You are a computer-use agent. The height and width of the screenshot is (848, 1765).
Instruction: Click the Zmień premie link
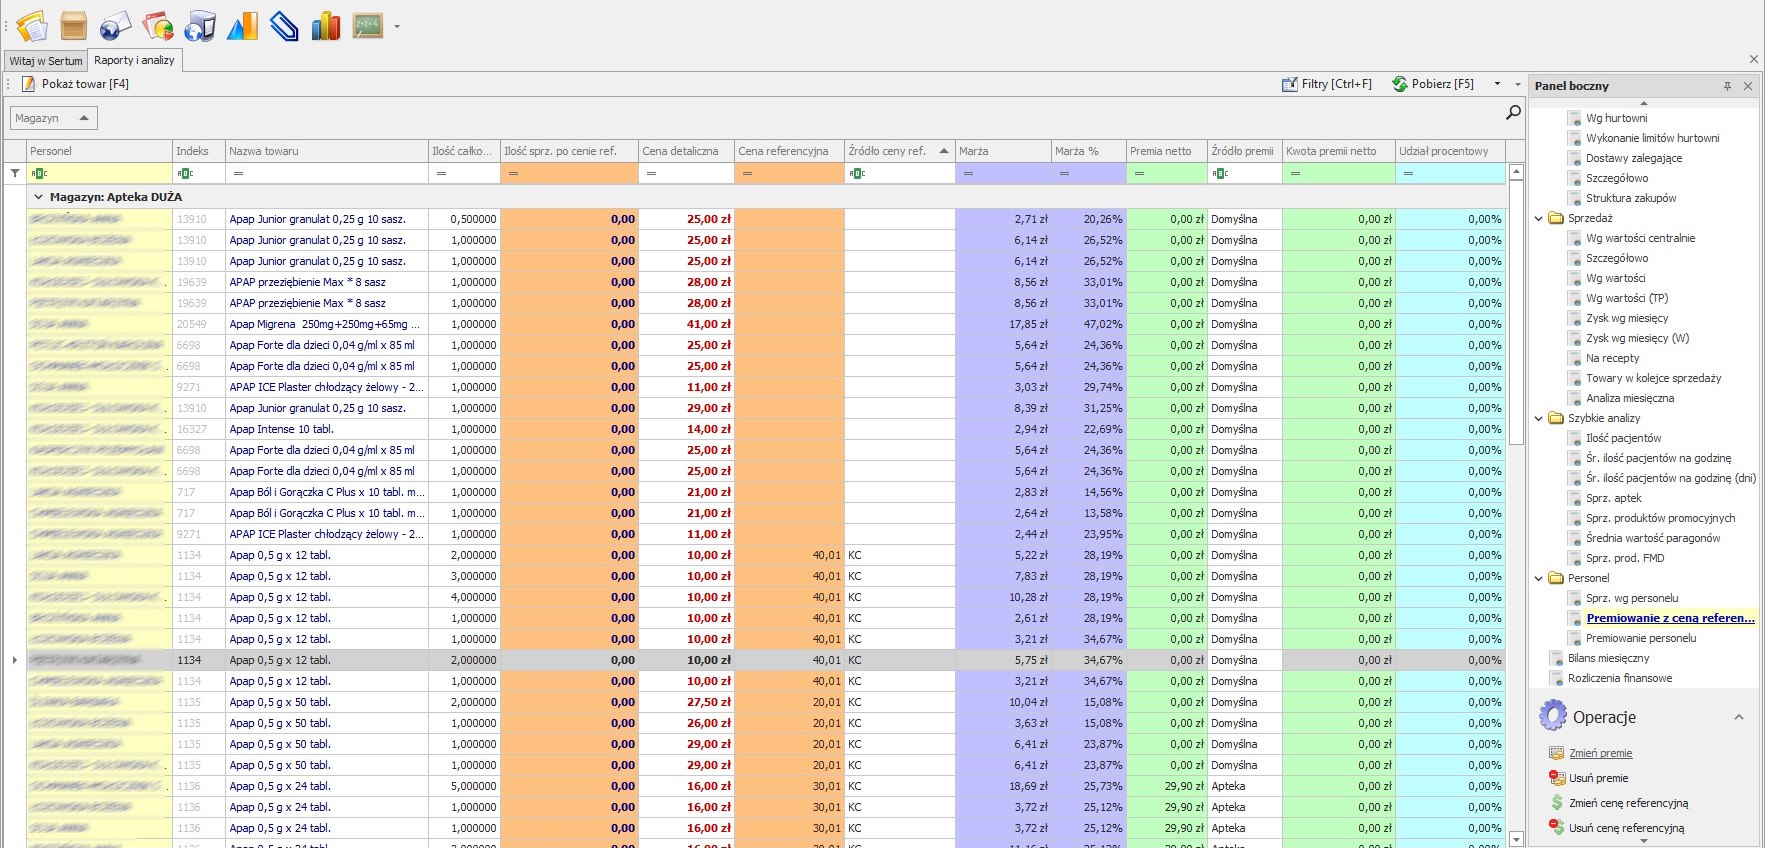(x=1600, y=753)
